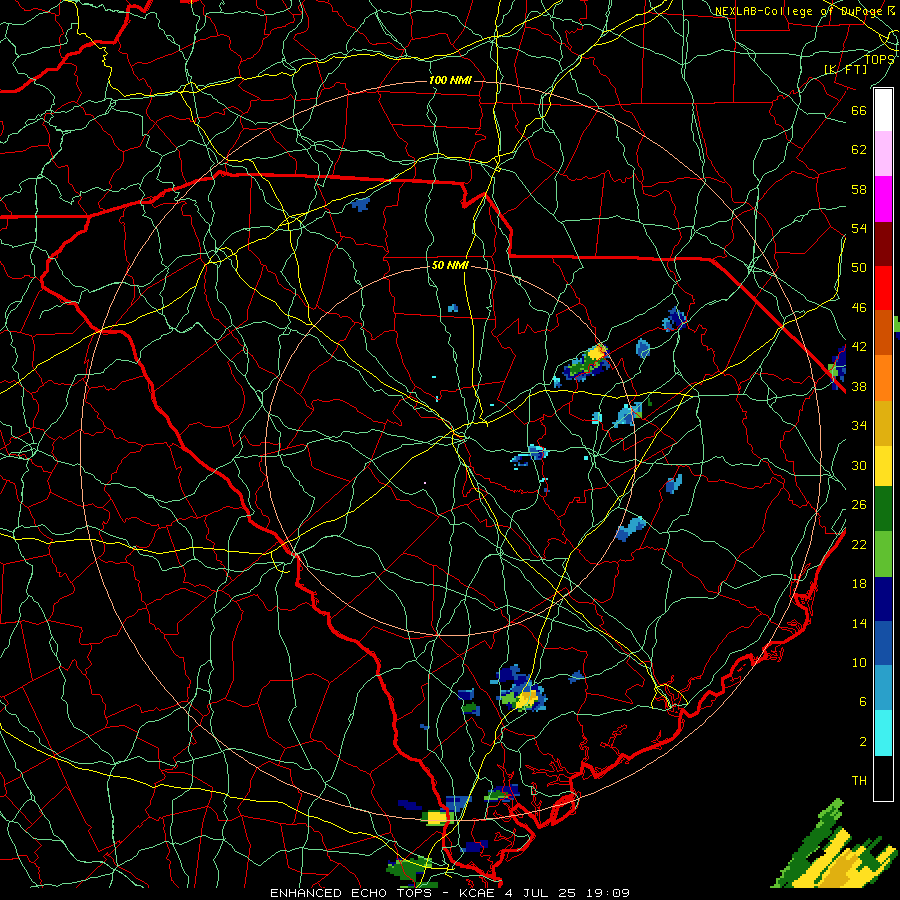Click the "50 NMI" range ring label
This screenshot has height=900, width=900.
point(451,265)
